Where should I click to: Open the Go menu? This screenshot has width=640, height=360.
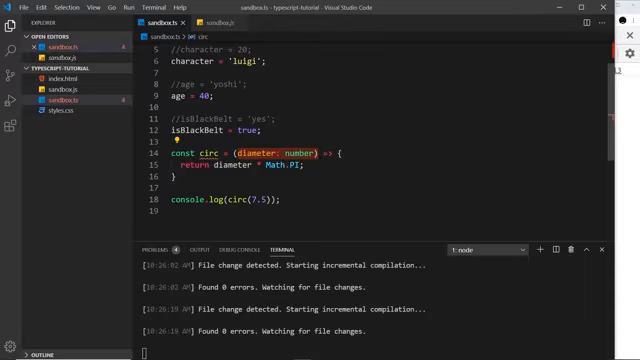coord(112,7)
